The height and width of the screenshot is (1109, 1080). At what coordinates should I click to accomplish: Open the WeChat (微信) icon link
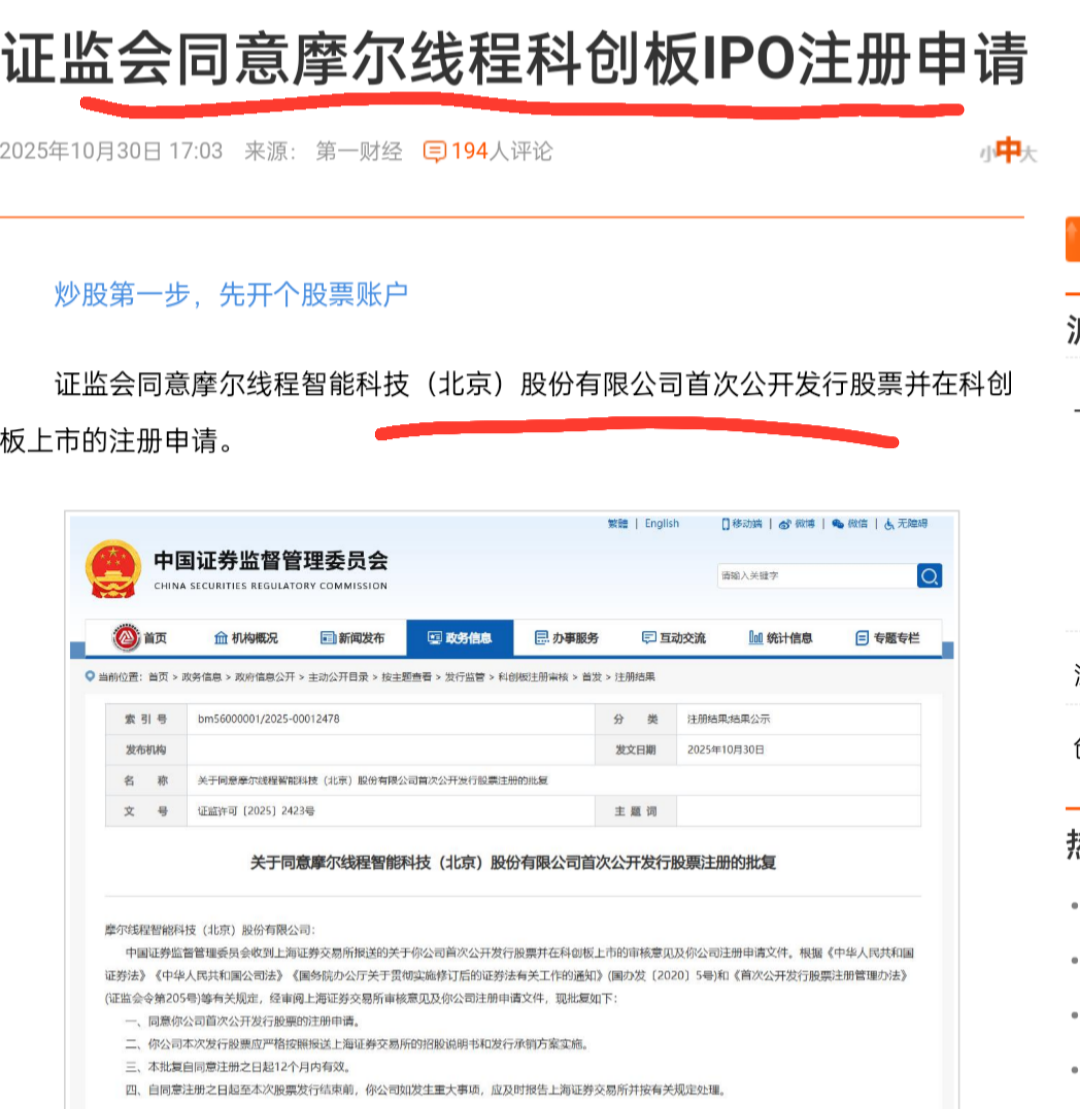849,523
